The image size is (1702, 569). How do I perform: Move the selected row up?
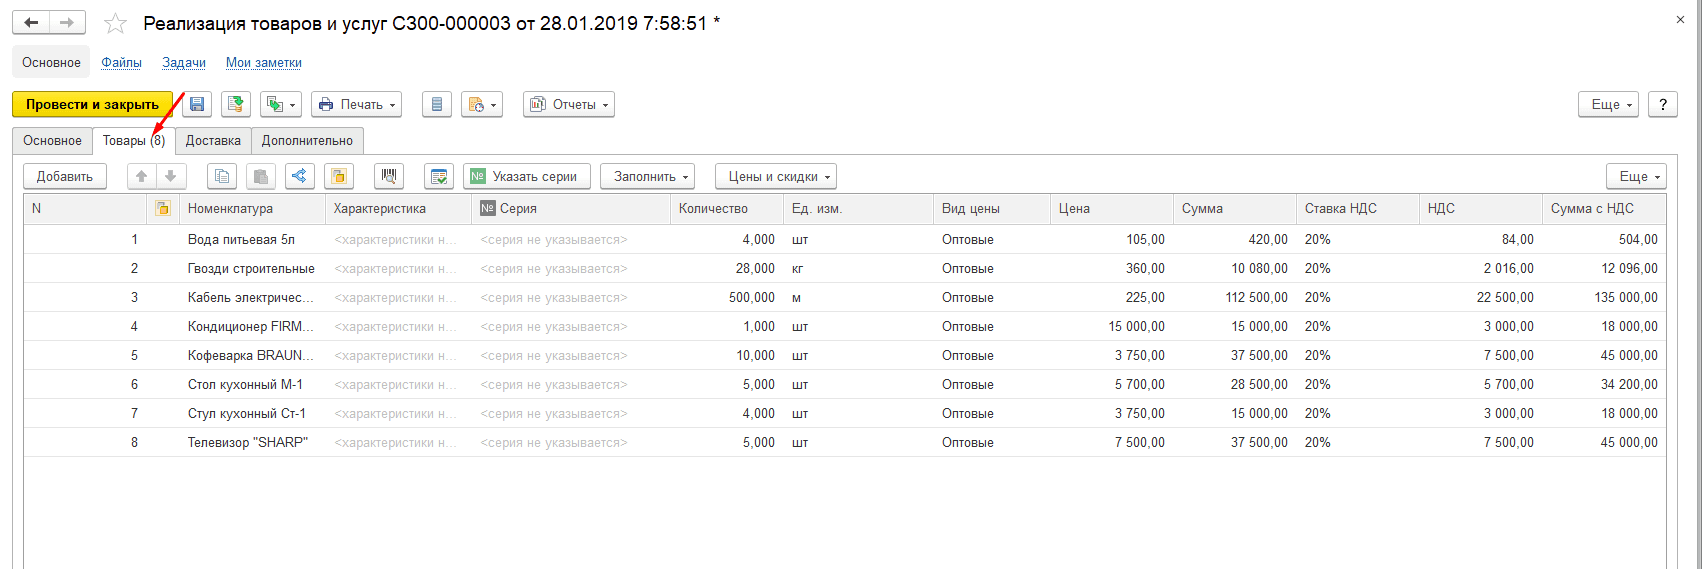142,176
